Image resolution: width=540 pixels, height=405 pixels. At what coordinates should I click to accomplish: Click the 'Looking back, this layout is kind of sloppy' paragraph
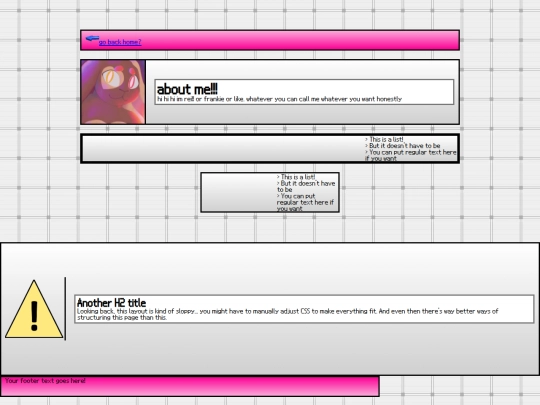288,314
